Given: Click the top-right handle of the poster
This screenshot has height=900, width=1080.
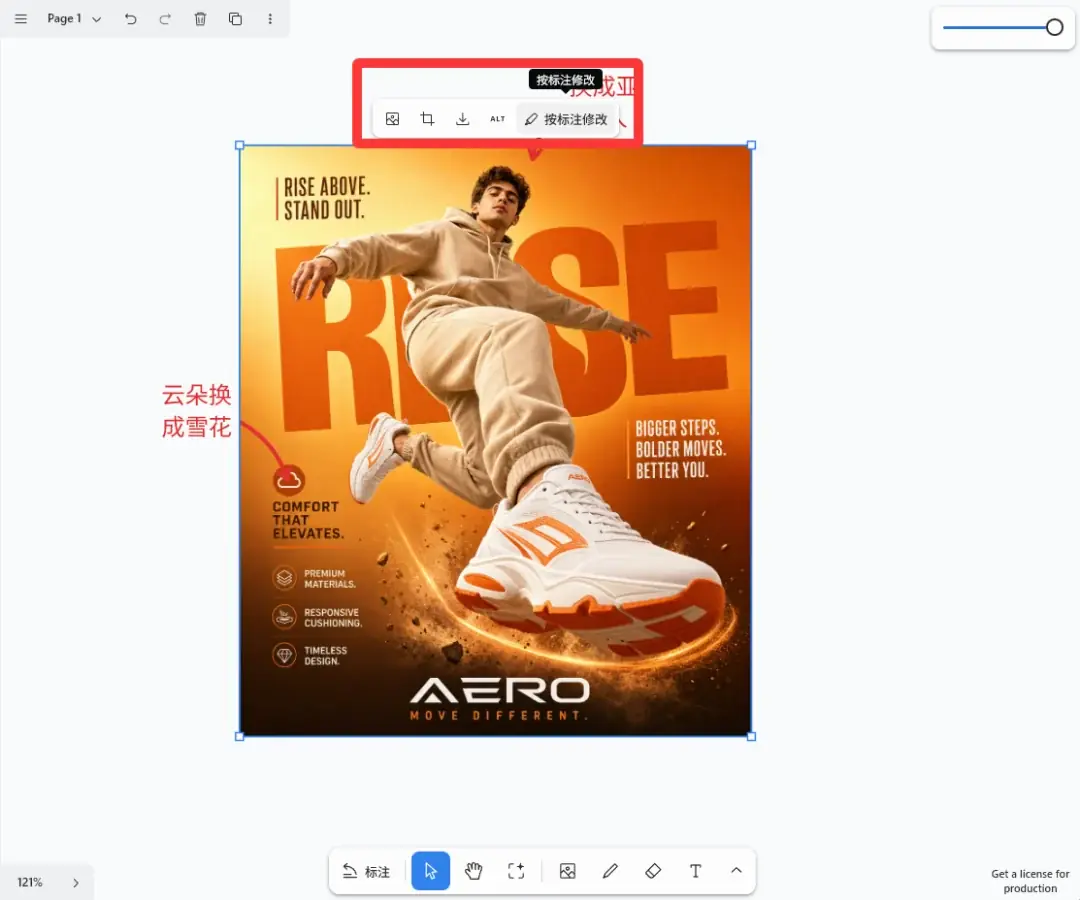Looking at the screenshot, I should [x=751, y=145].
